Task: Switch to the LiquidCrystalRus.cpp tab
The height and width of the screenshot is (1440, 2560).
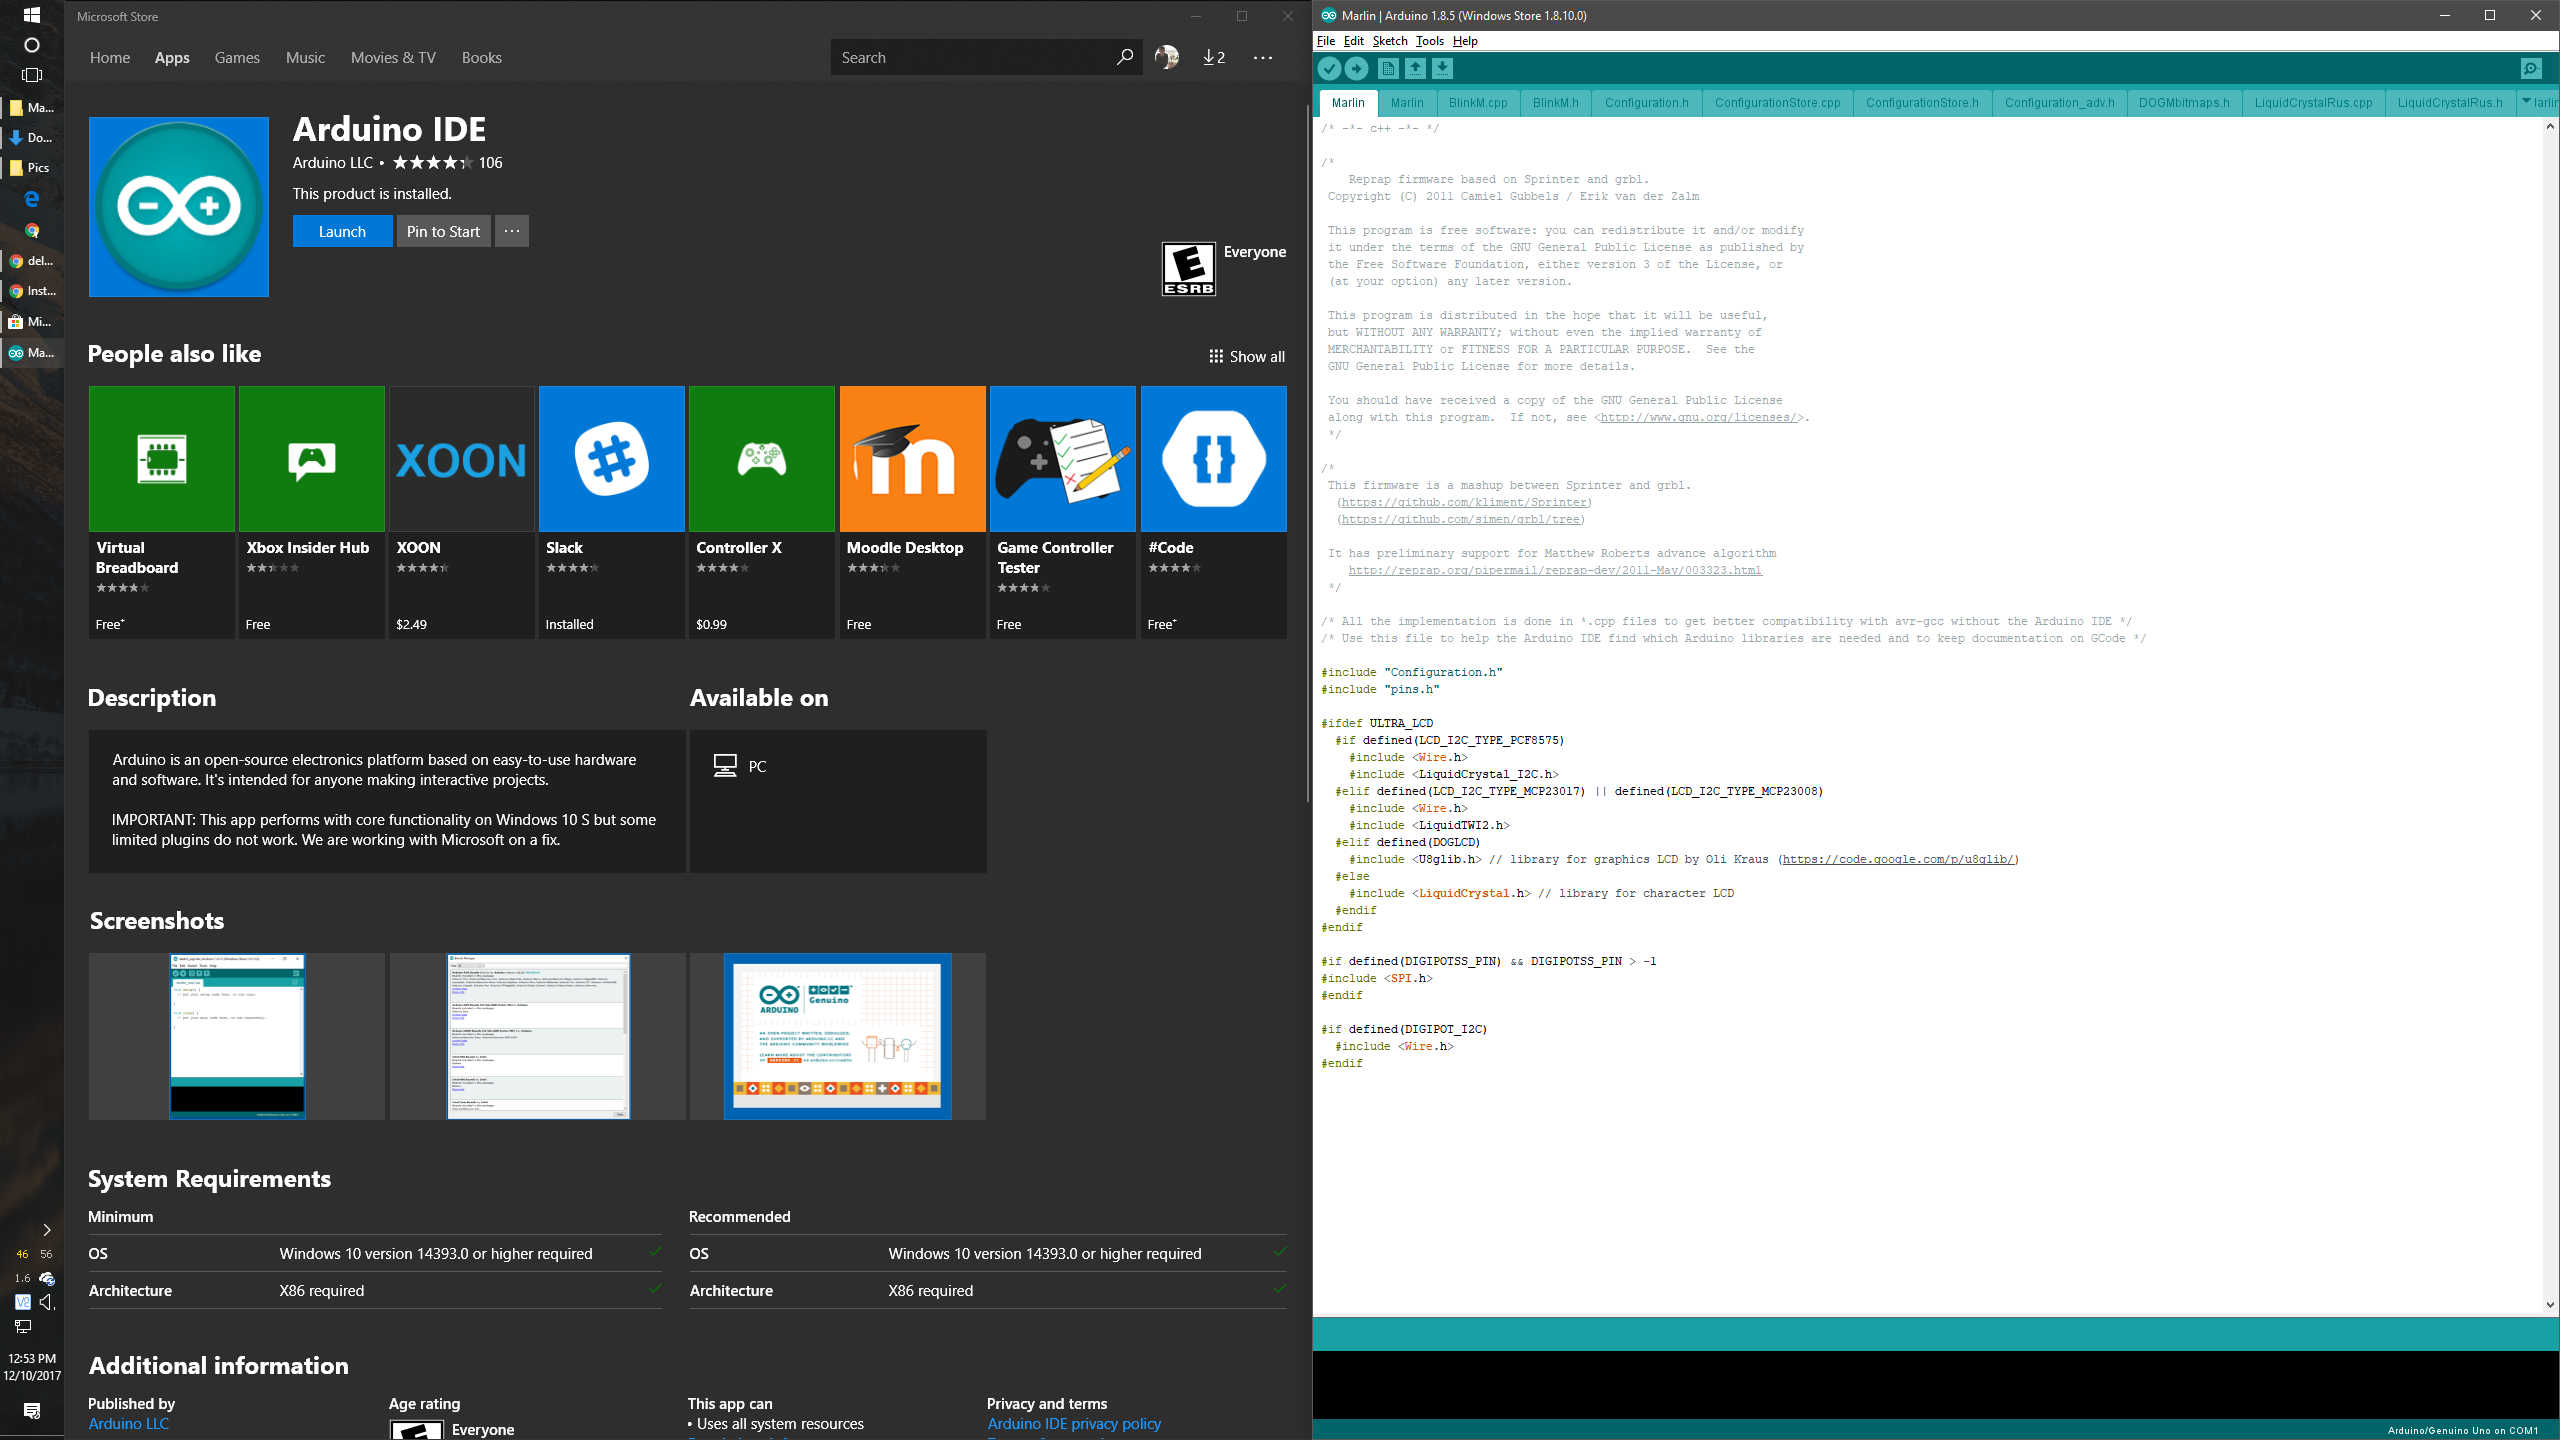Action: 2313,103
